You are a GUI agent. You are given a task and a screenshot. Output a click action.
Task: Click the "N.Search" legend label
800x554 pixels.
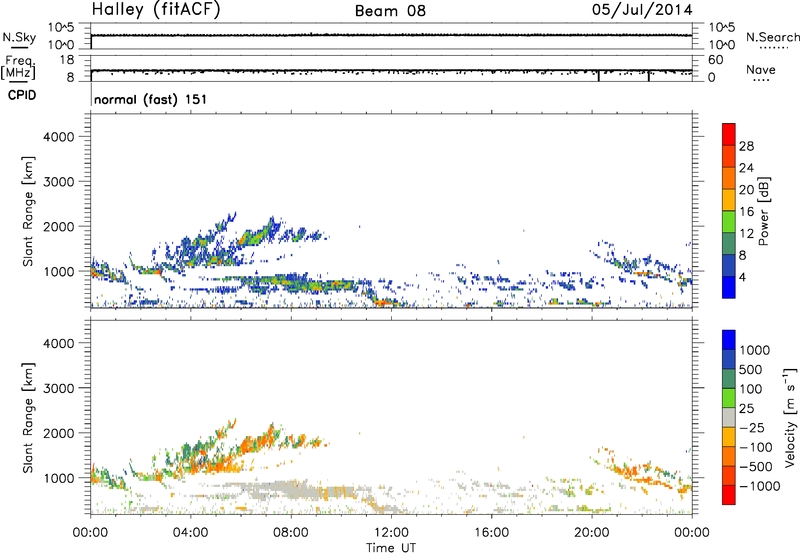773,37
